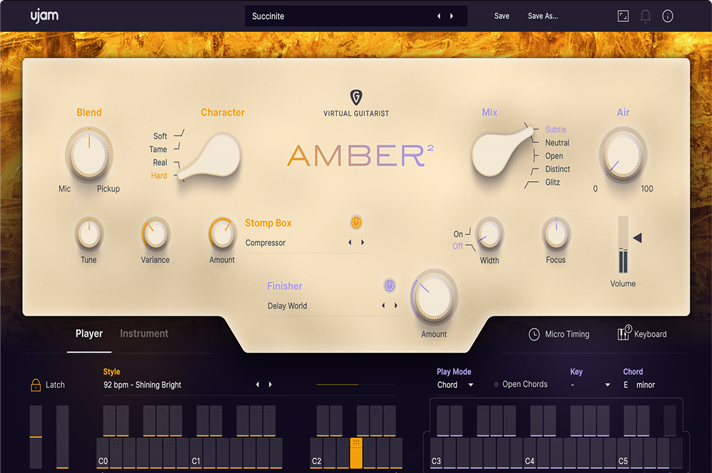This screenshot has width=712, height=473.
Task: Click the ujam logo
Action: point(44,16)
